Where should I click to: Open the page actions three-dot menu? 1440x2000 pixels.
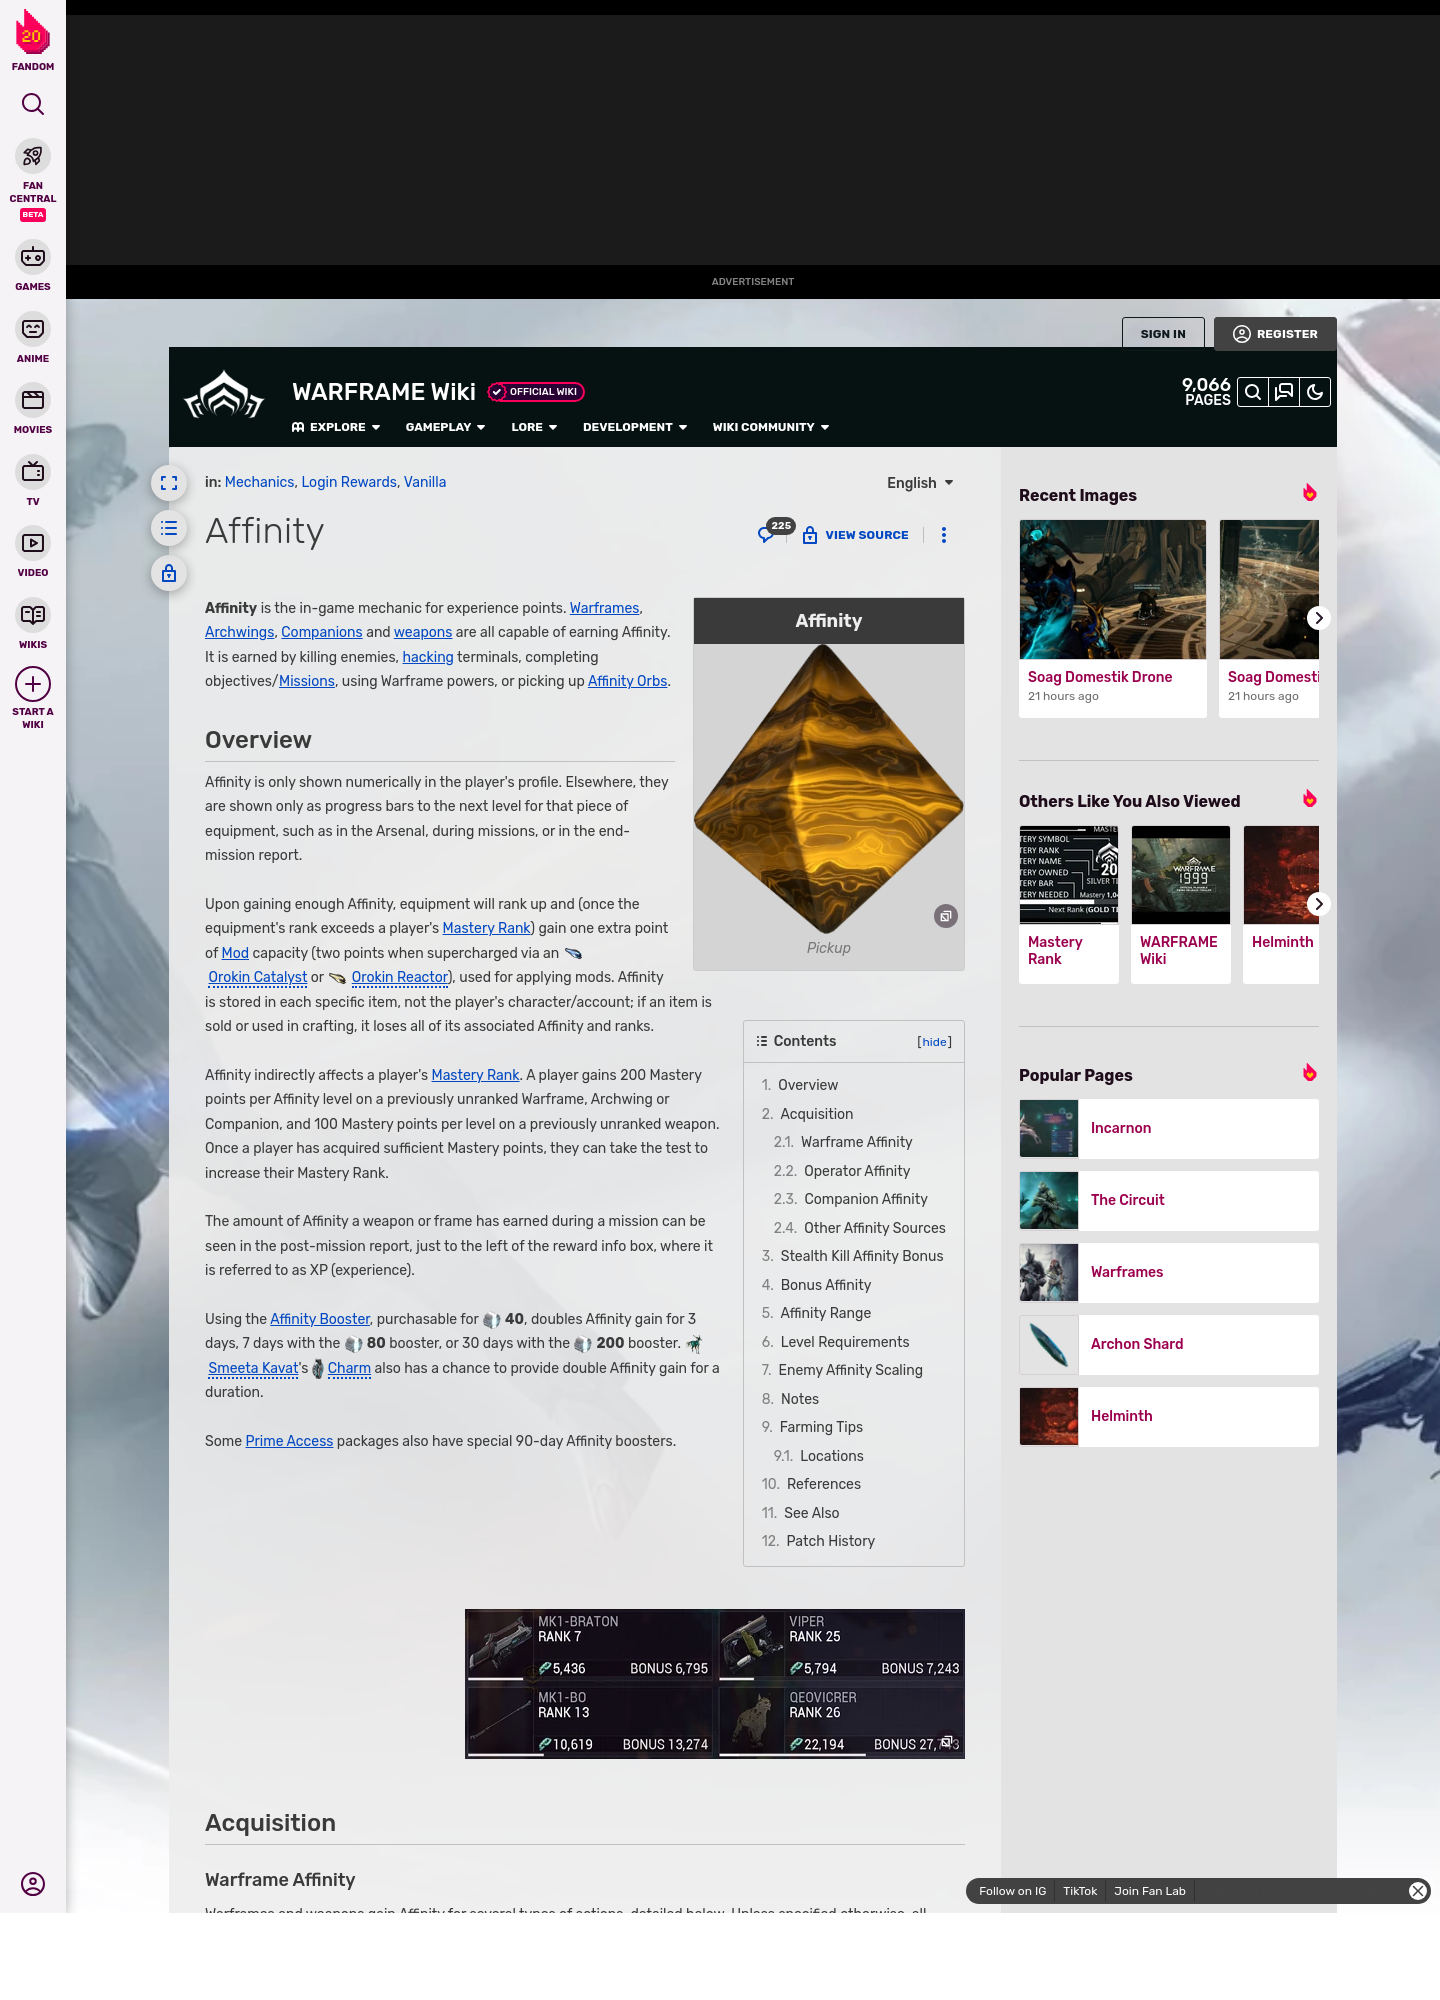tap(944, 535)
